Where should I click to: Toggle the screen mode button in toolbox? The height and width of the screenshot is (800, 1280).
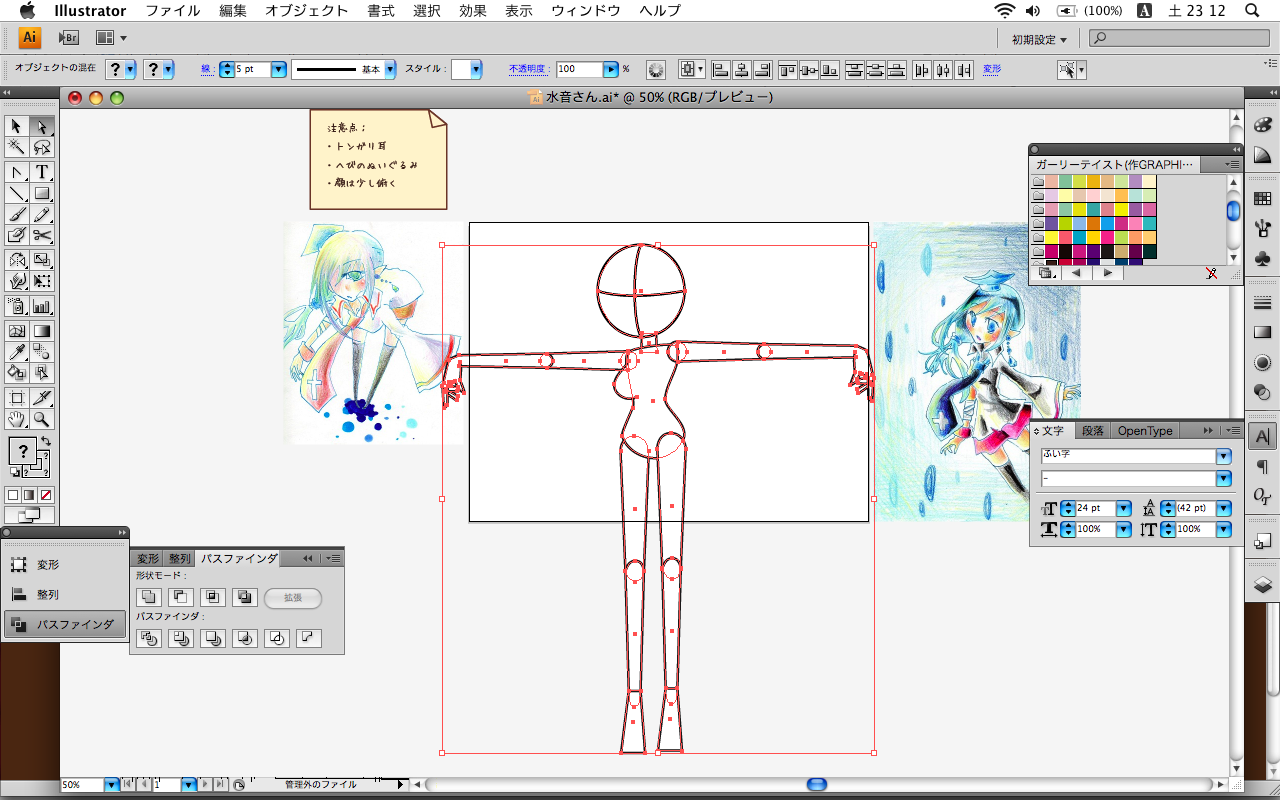(29, 515)
